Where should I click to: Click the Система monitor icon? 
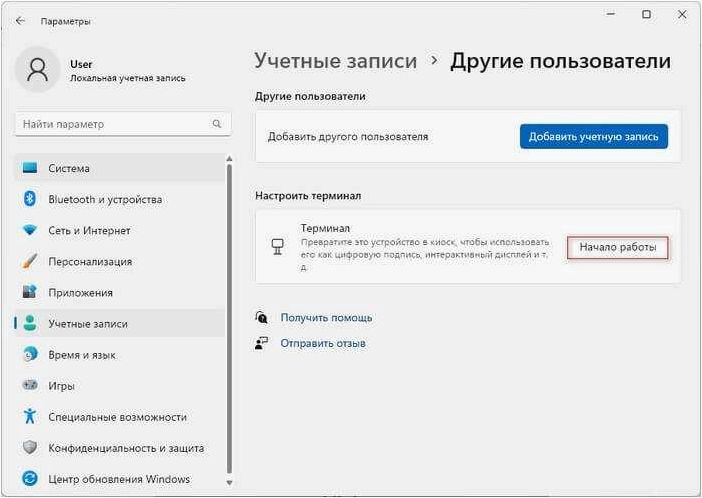pos(30,168)
